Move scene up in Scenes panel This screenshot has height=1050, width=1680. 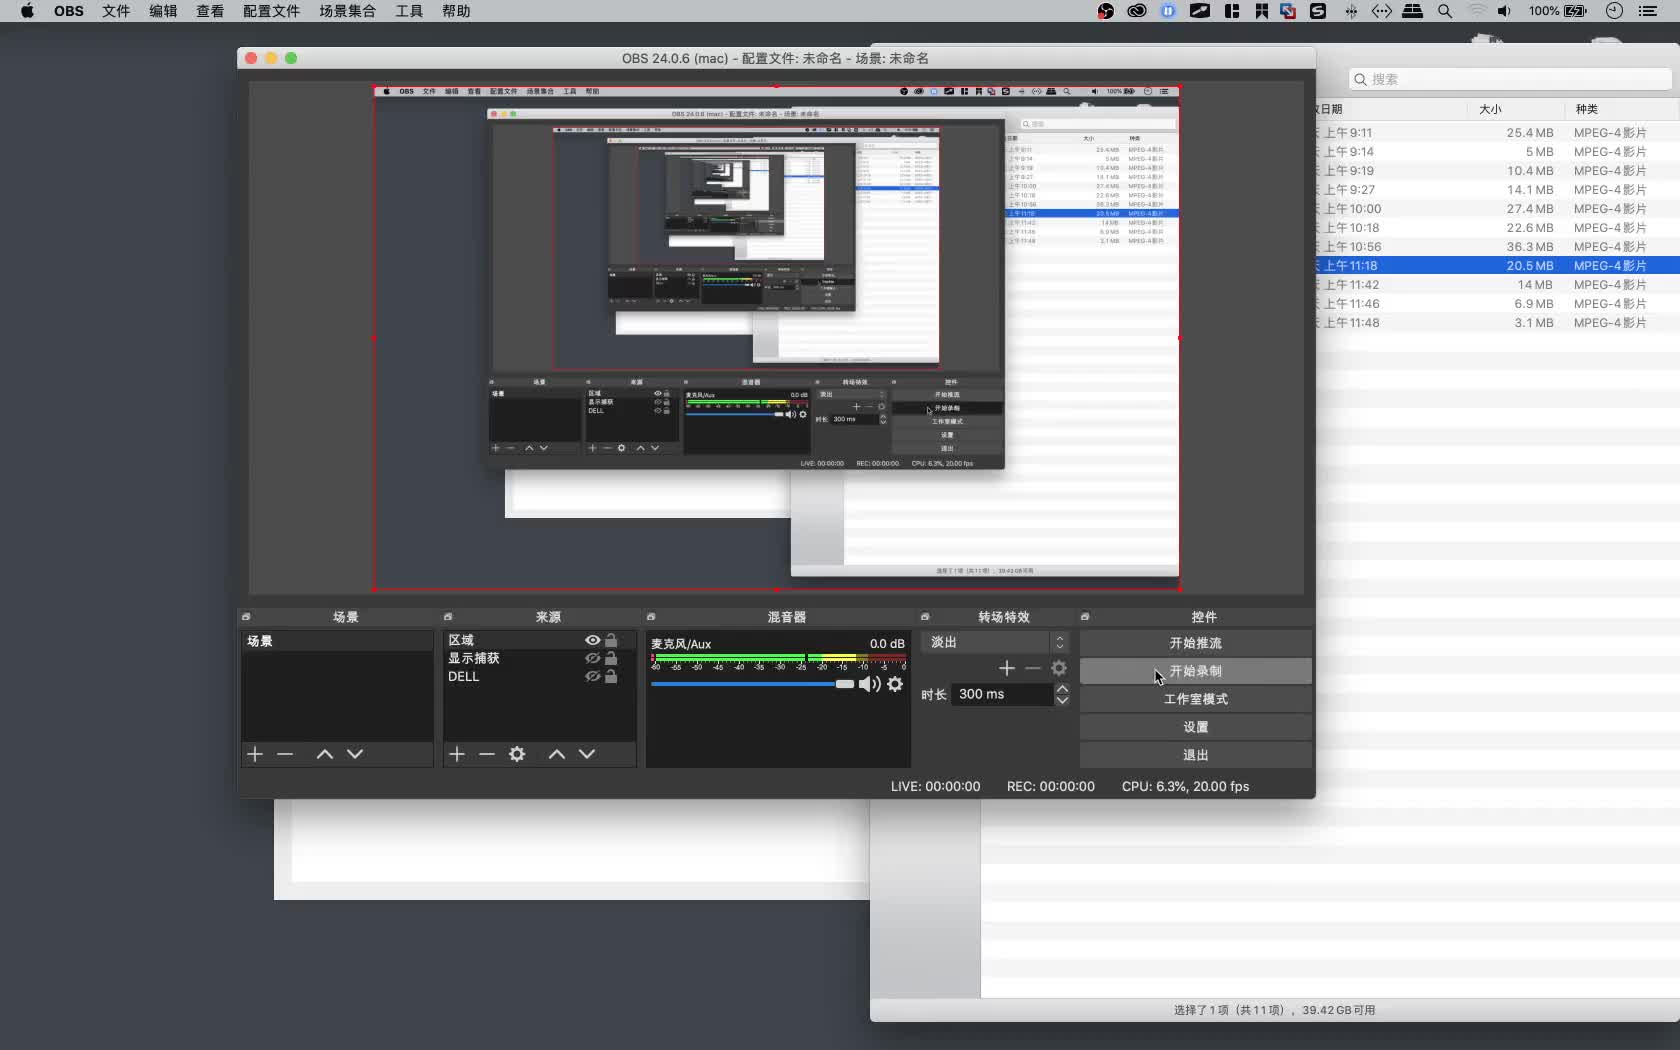pos(325,754)
